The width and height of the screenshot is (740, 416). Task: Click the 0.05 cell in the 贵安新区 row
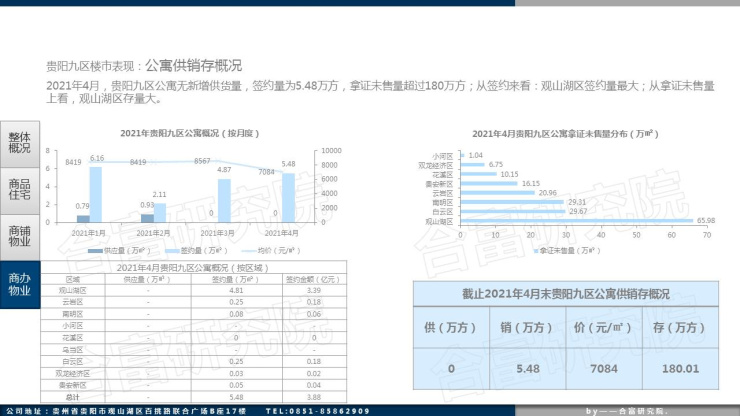pos(236,385)
